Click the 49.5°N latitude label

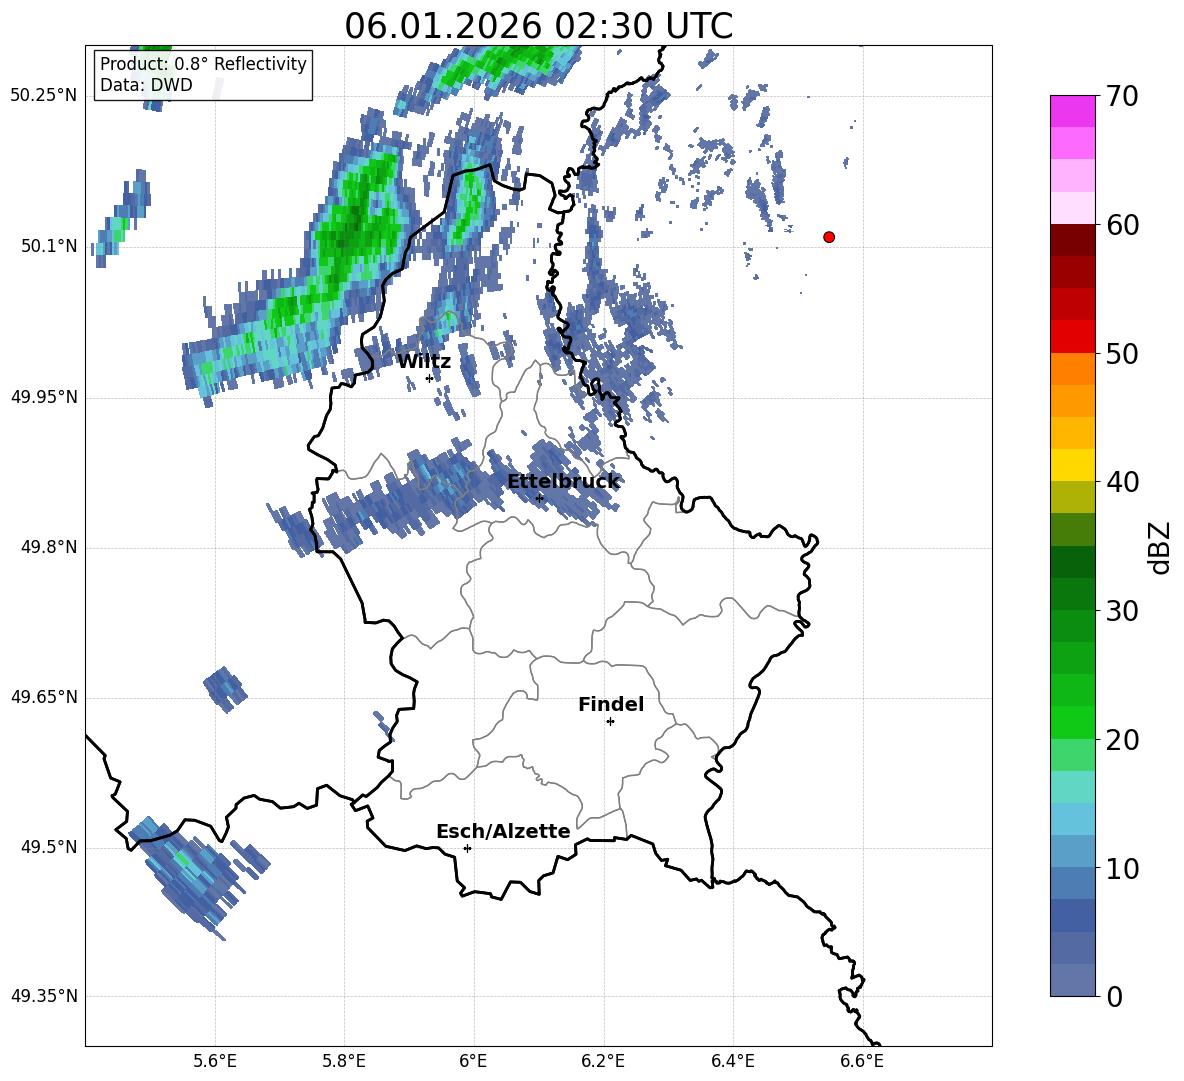[x=49, y=847]
